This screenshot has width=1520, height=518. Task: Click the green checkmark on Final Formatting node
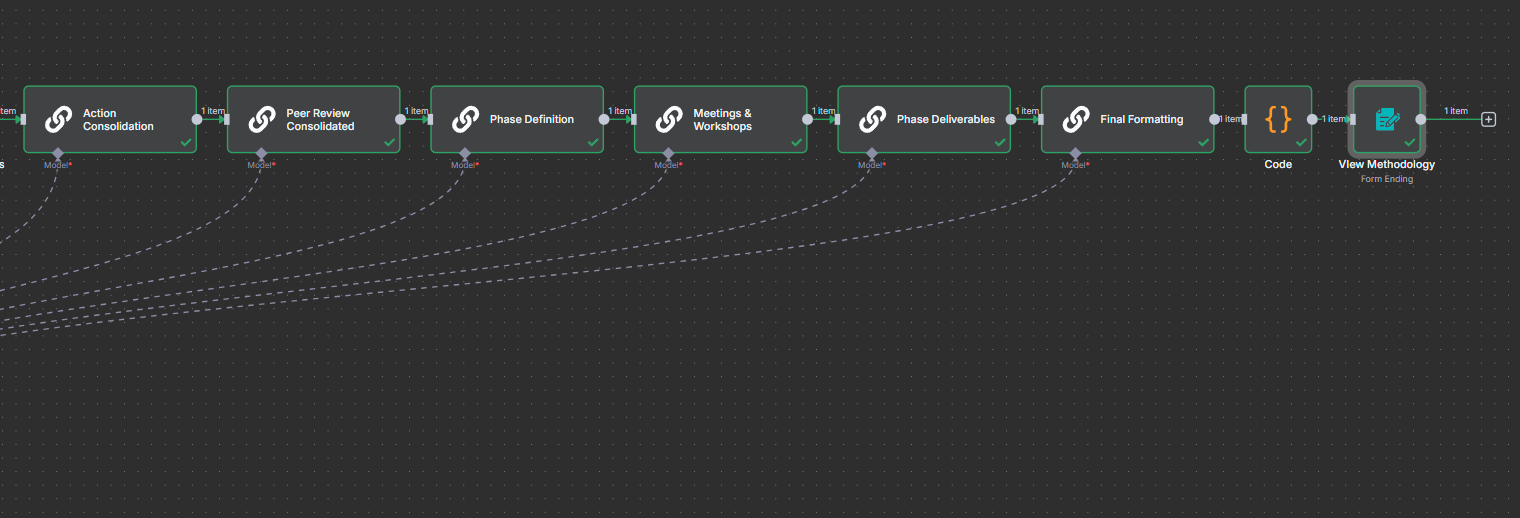click(x=1203, y=143)
